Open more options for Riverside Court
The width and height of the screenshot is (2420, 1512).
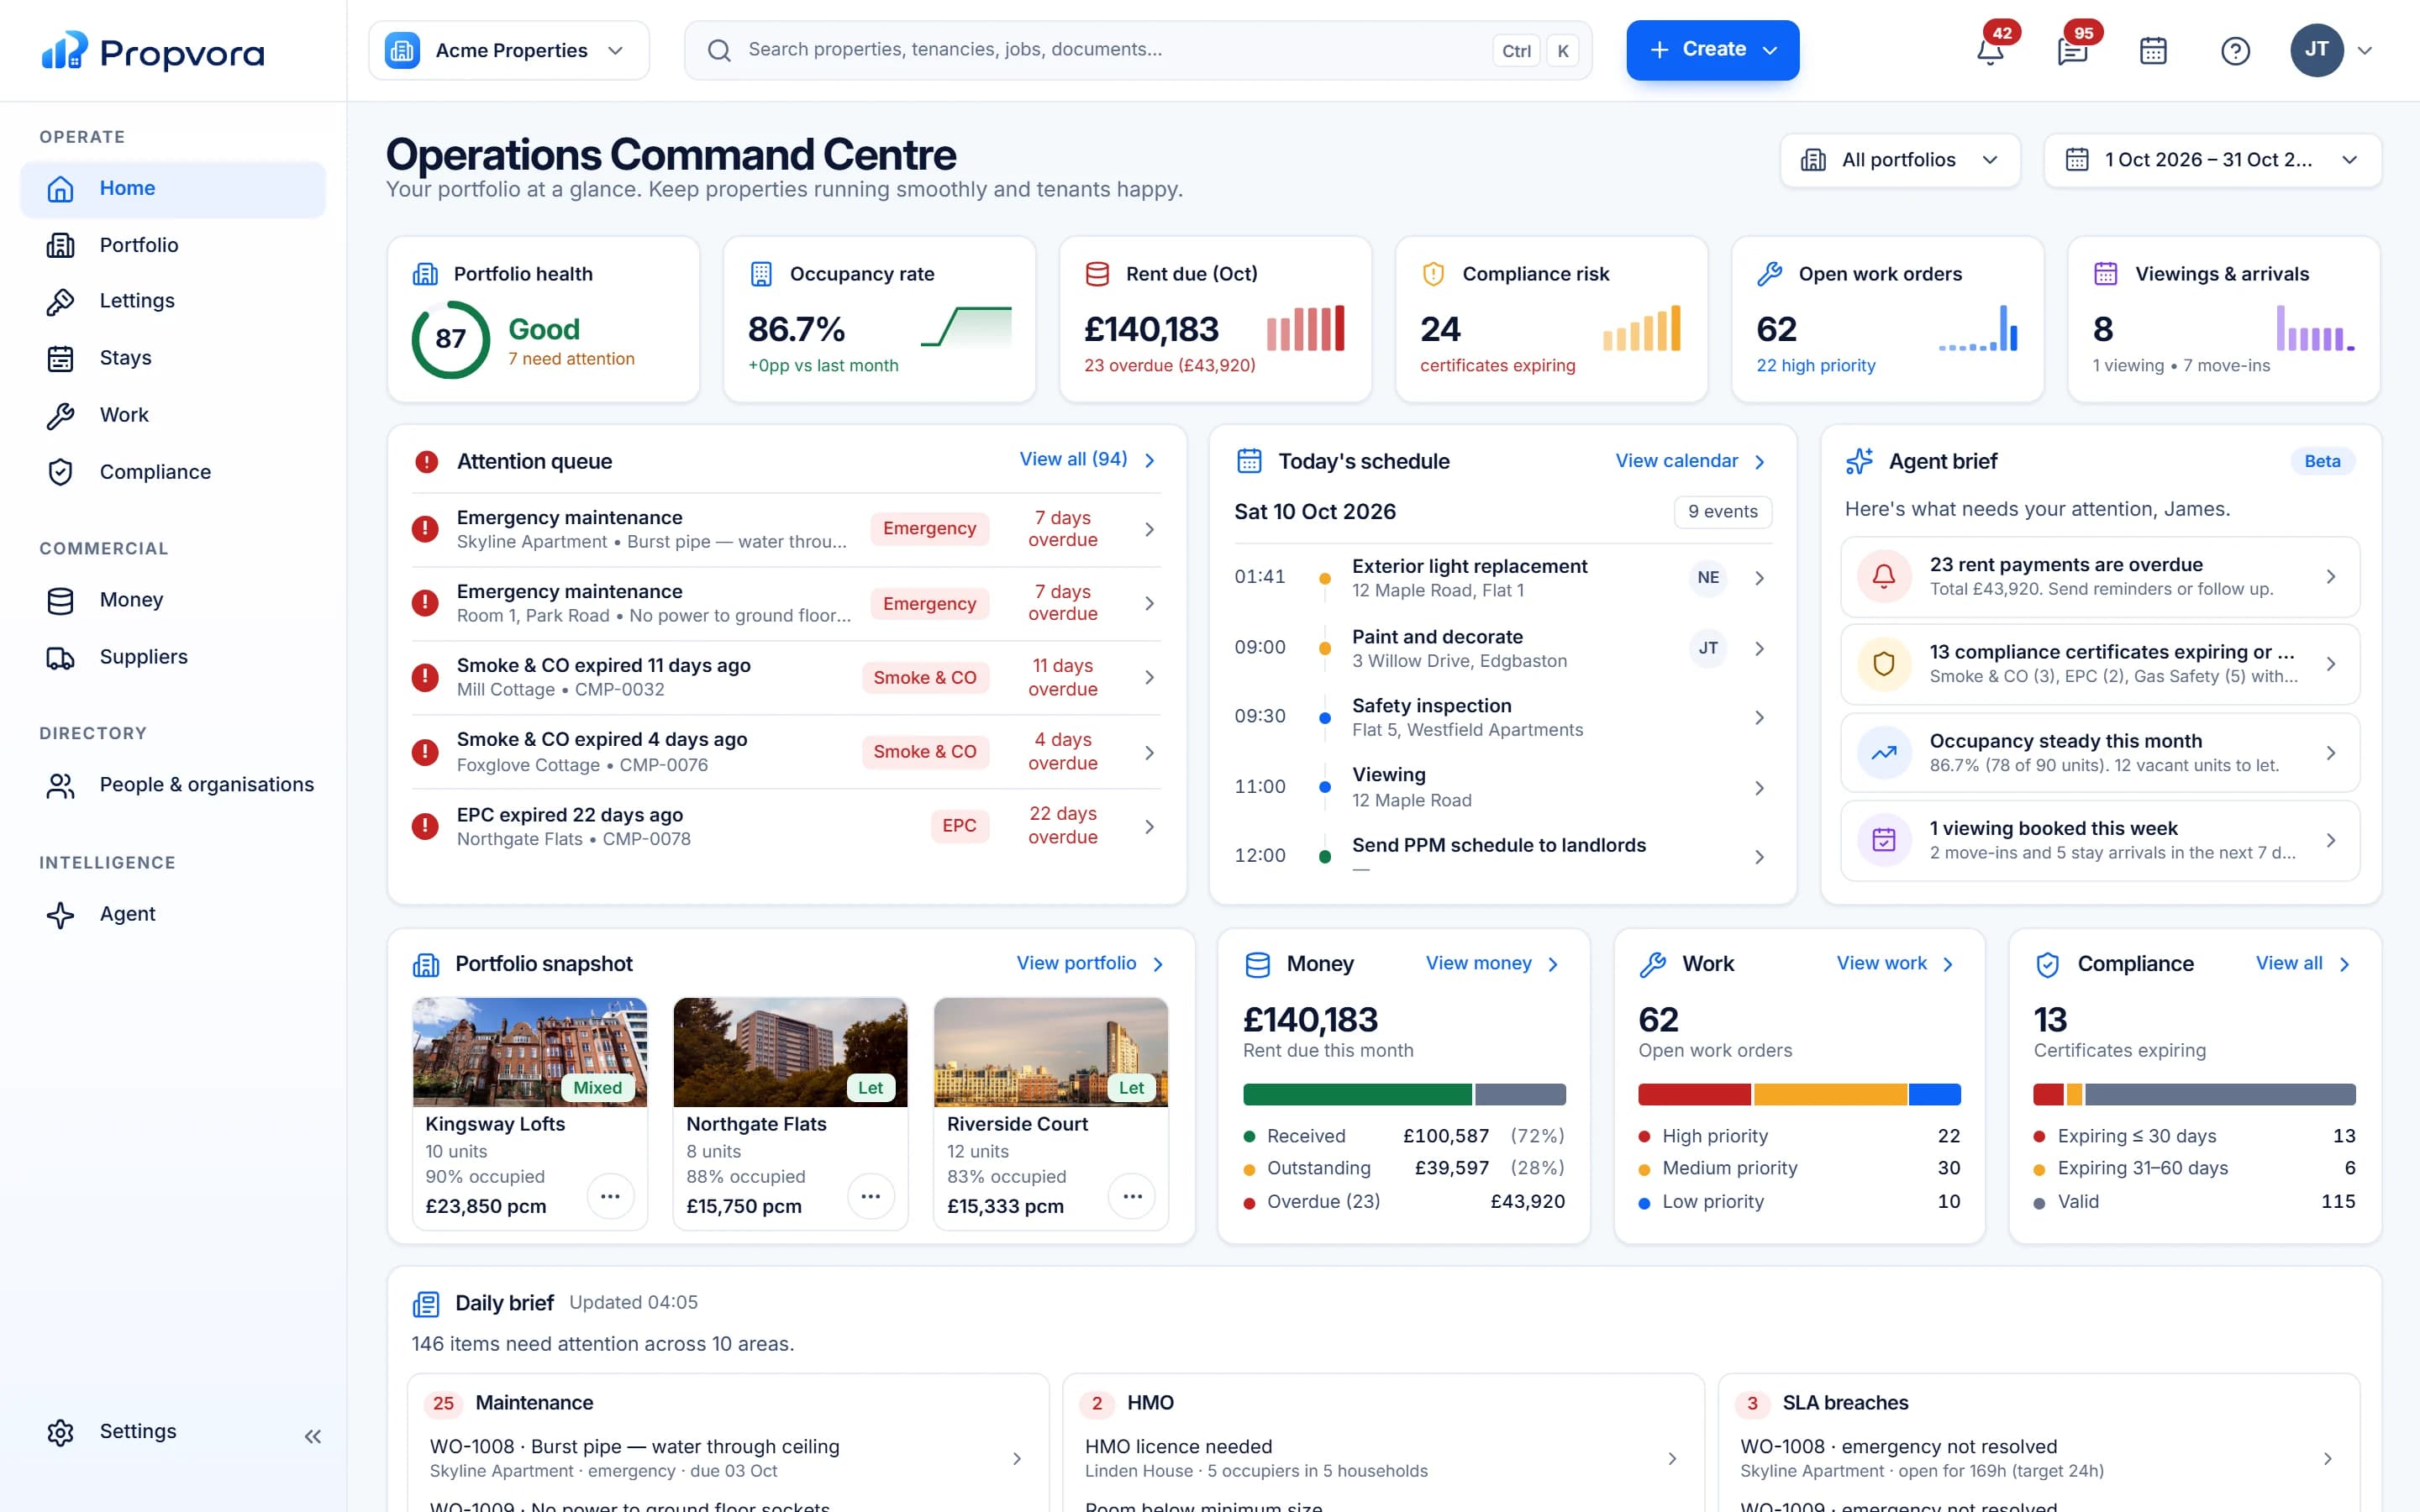coord(1132,1196)
